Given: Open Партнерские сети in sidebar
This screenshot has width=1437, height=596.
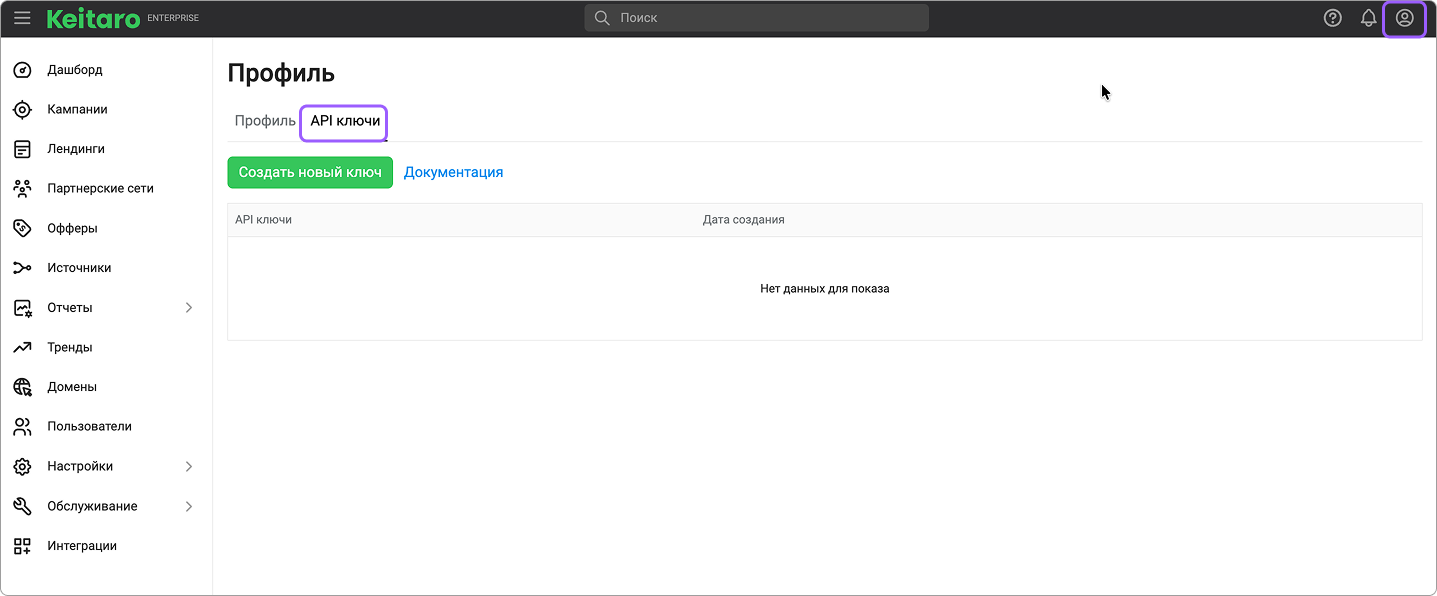Looking at the screenshot, I should pyautogui.click(x=100, y=188).
